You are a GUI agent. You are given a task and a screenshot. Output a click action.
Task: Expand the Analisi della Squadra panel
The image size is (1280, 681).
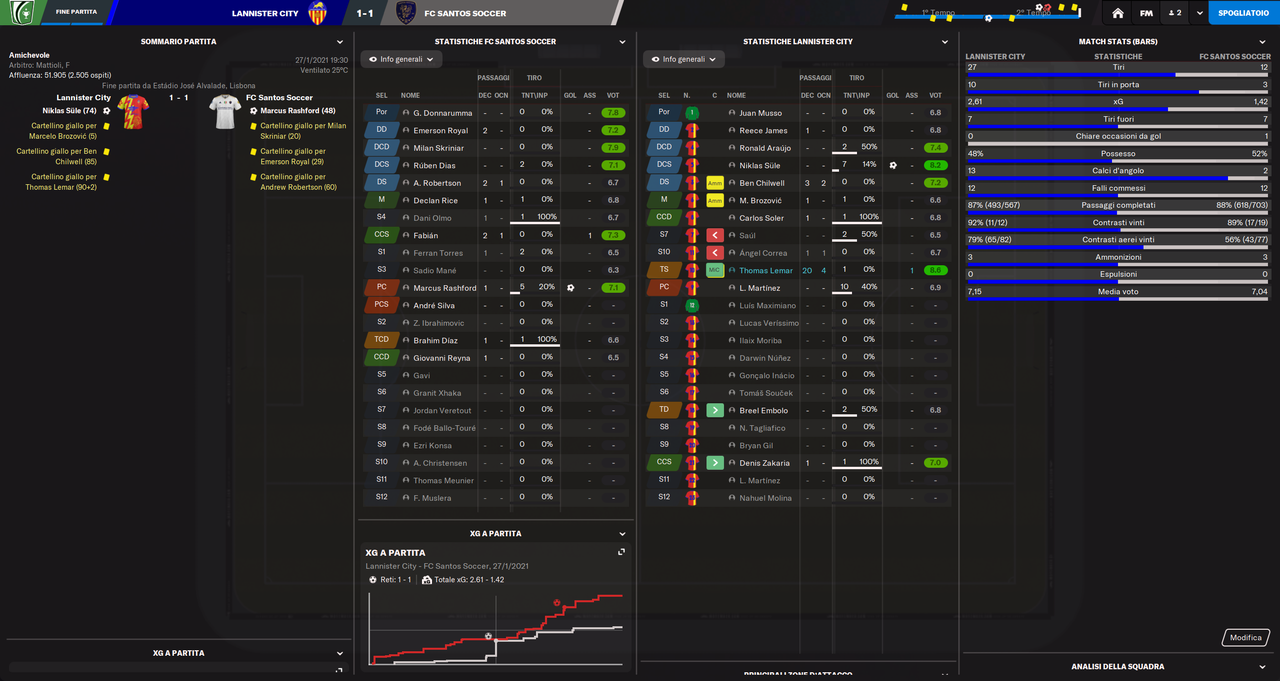(1262, 666)
